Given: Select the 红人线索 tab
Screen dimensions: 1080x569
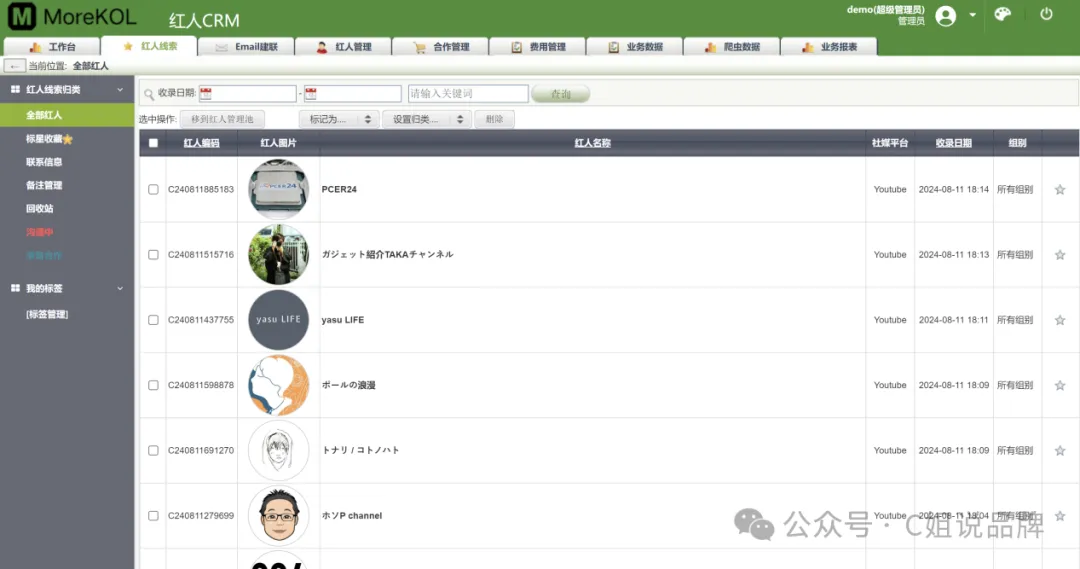Looking at the screenshot, I should point(149,46).
